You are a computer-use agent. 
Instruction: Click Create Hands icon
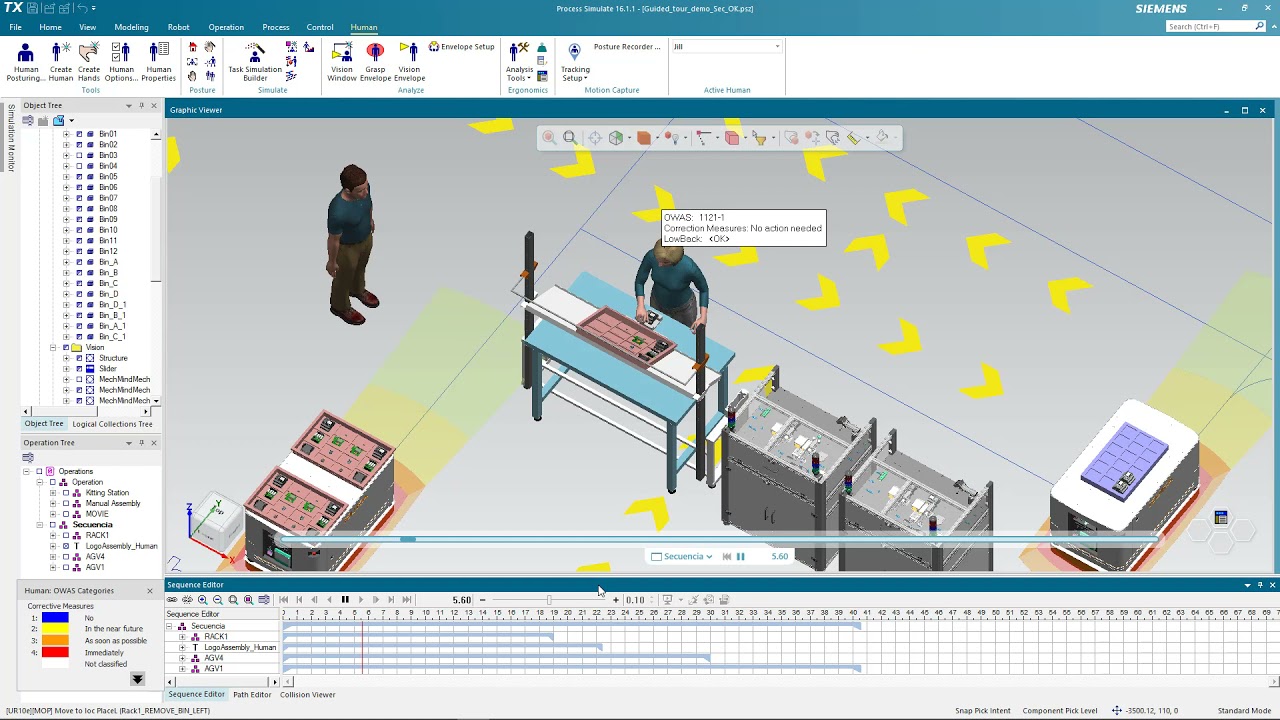click(x=89, y=62)
